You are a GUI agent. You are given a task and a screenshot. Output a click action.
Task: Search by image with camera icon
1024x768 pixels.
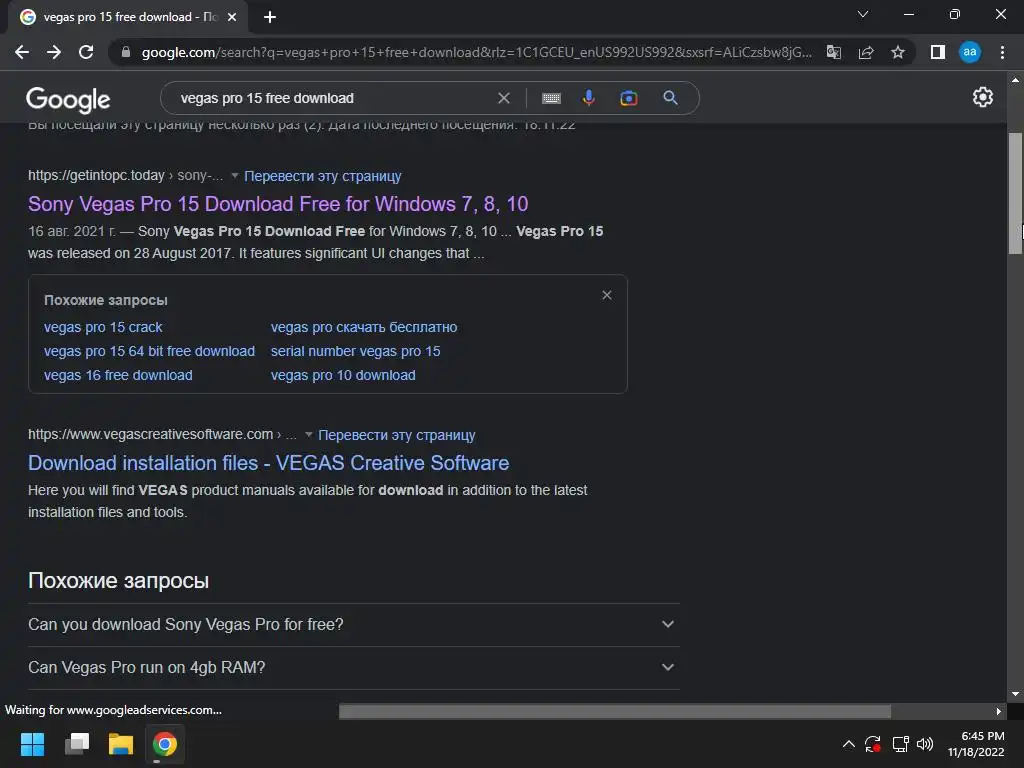(628, 98)
